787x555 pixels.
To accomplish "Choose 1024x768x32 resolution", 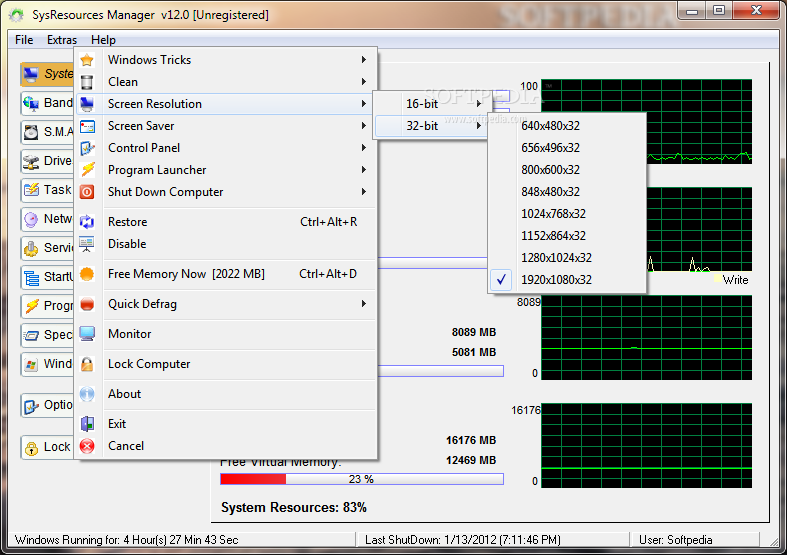I will 567,214.
